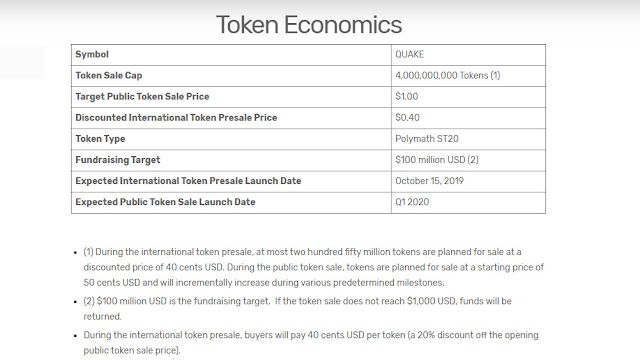Select the Symbol row label

point(92,54)
